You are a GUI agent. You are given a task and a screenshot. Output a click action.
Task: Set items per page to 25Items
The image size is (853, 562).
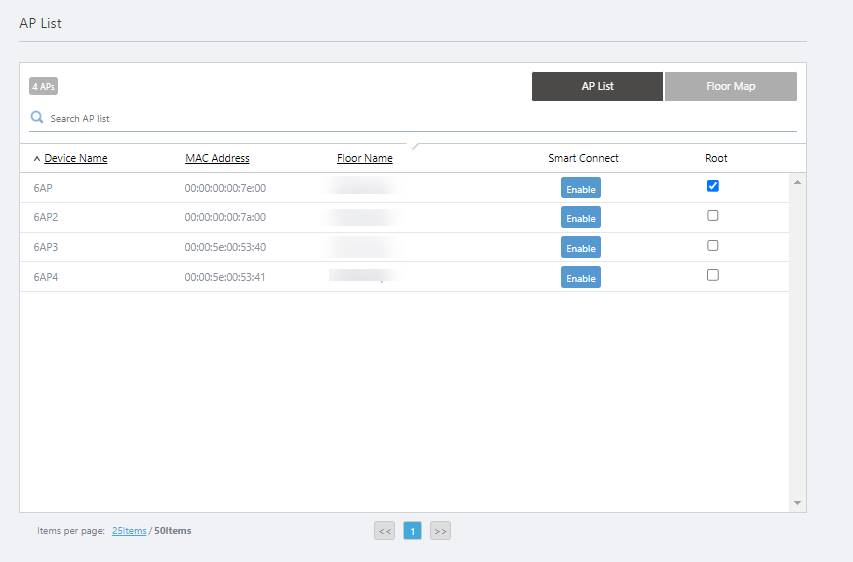tap(129, 531)
